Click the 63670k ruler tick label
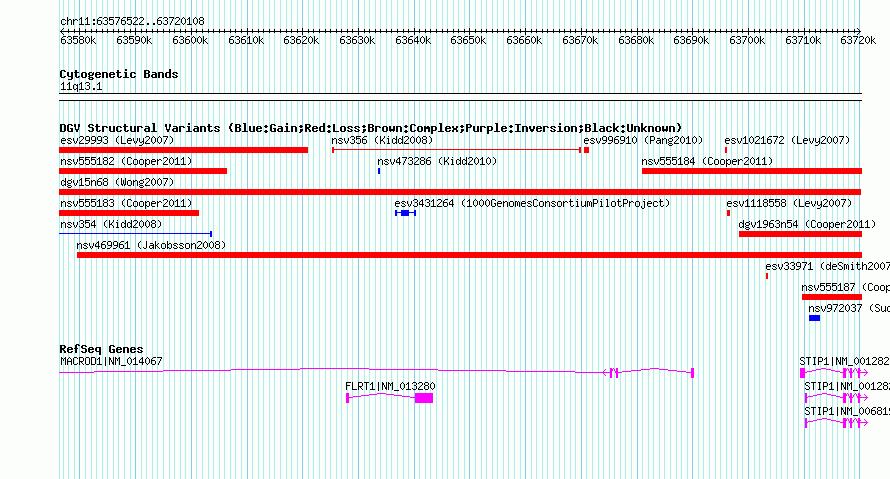This screenshot has width=890, height=479. tap(580, 40)
